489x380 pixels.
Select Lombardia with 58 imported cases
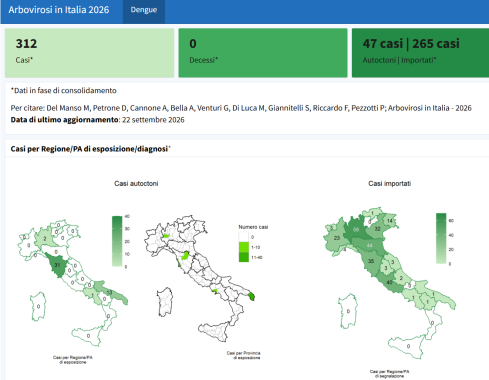(x=356, y=229)
